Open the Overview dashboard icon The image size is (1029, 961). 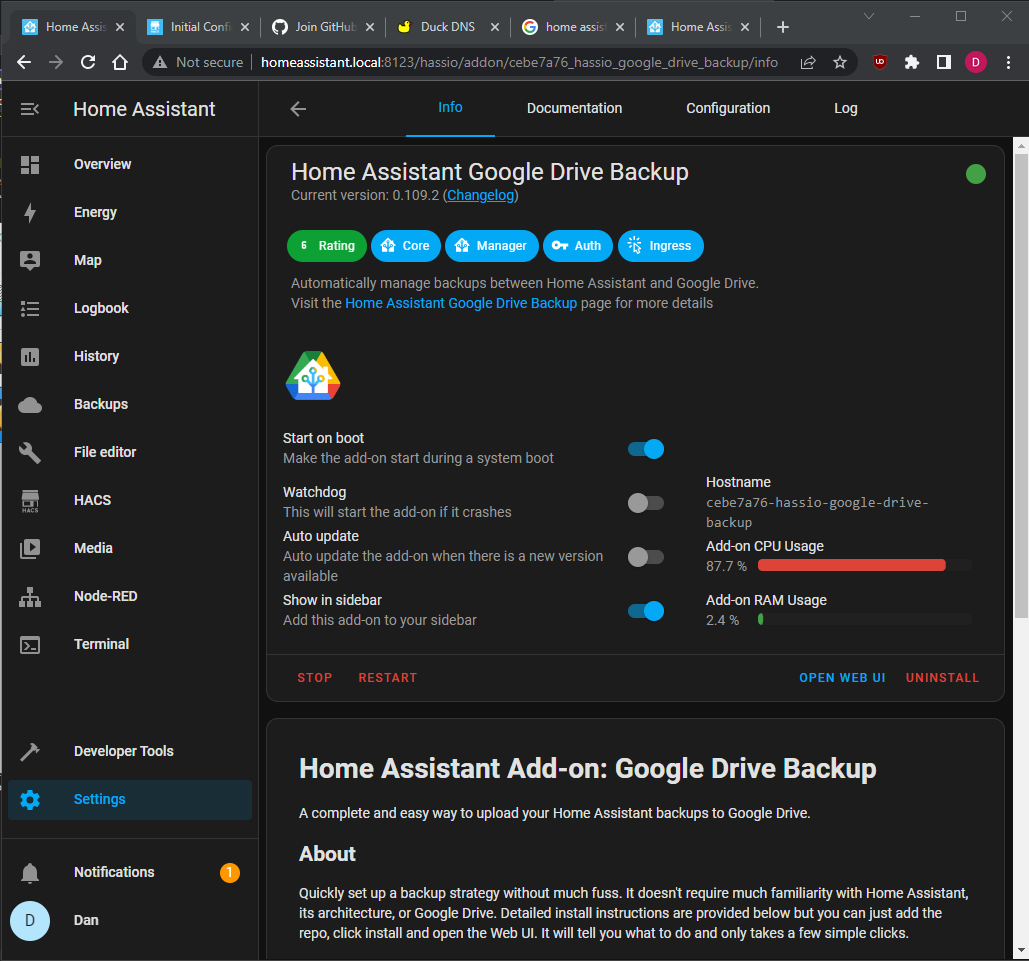30,165
